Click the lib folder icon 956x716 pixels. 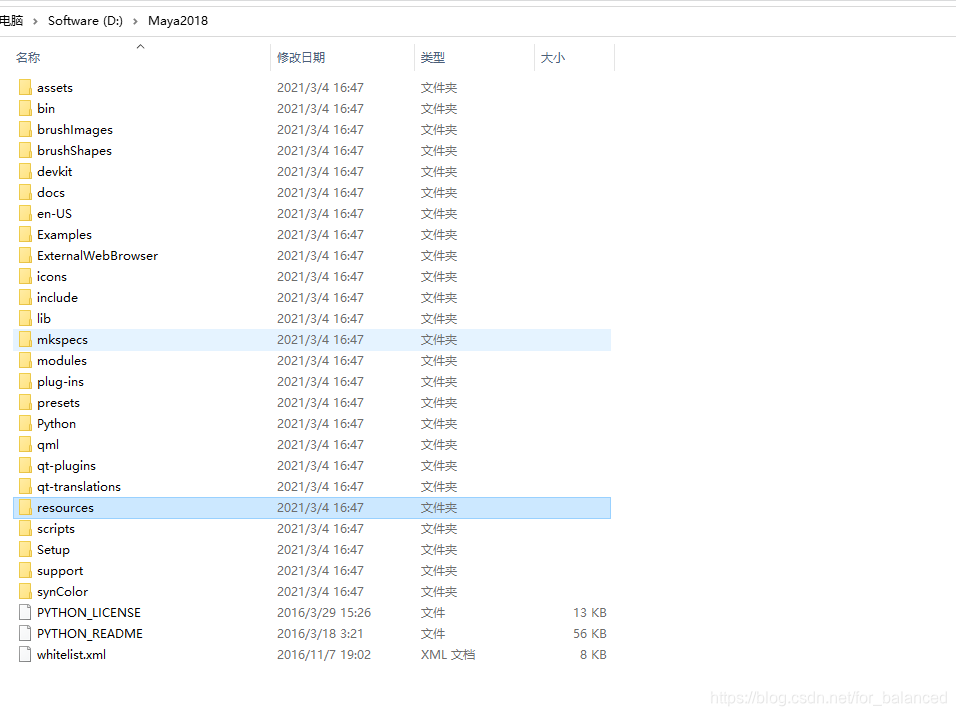[x=25, y=318]
